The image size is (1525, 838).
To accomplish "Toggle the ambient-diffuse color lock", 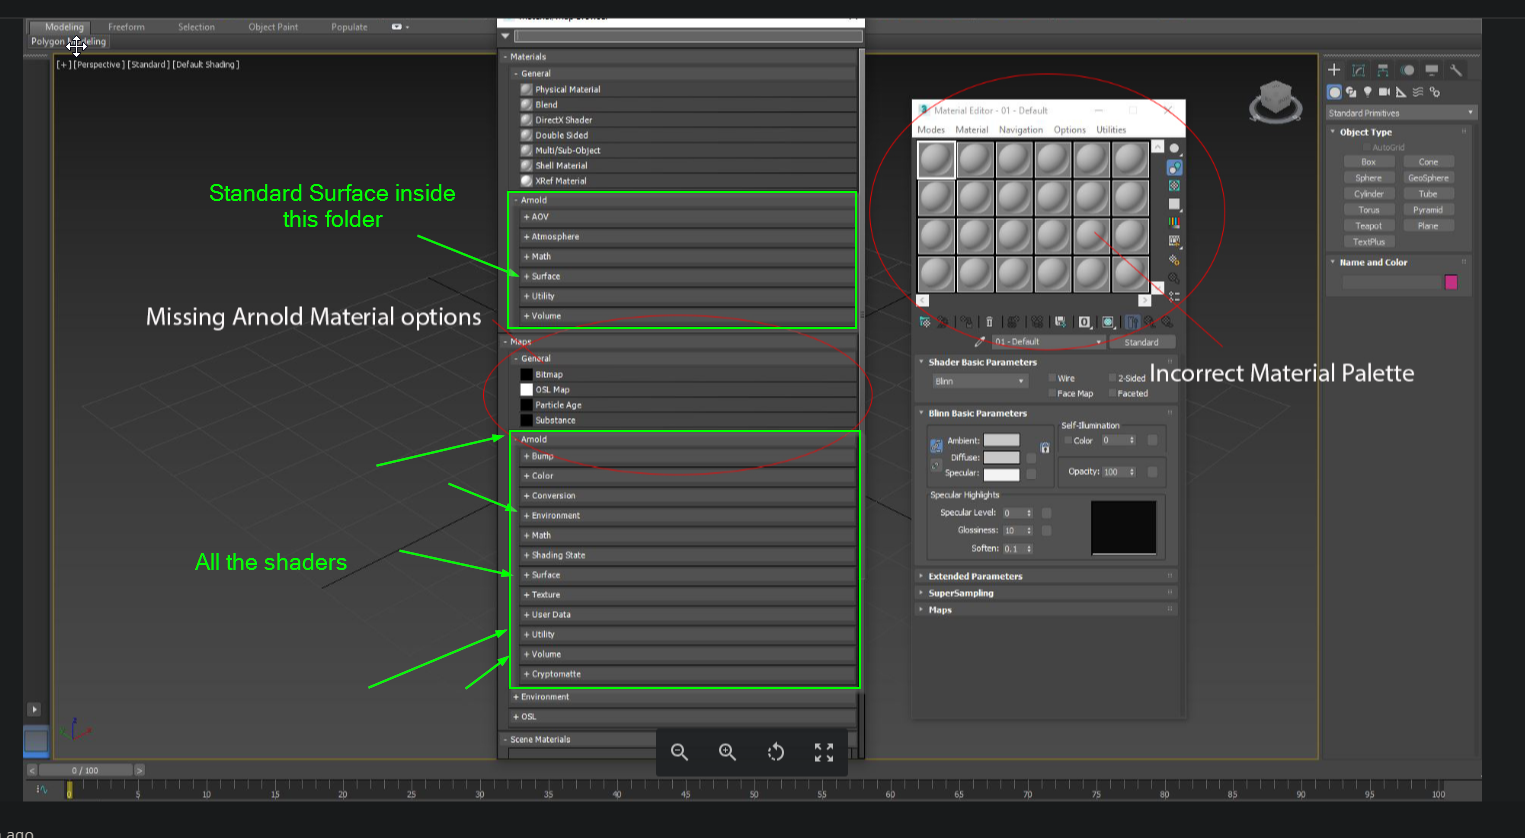I will tap(936, 445).
